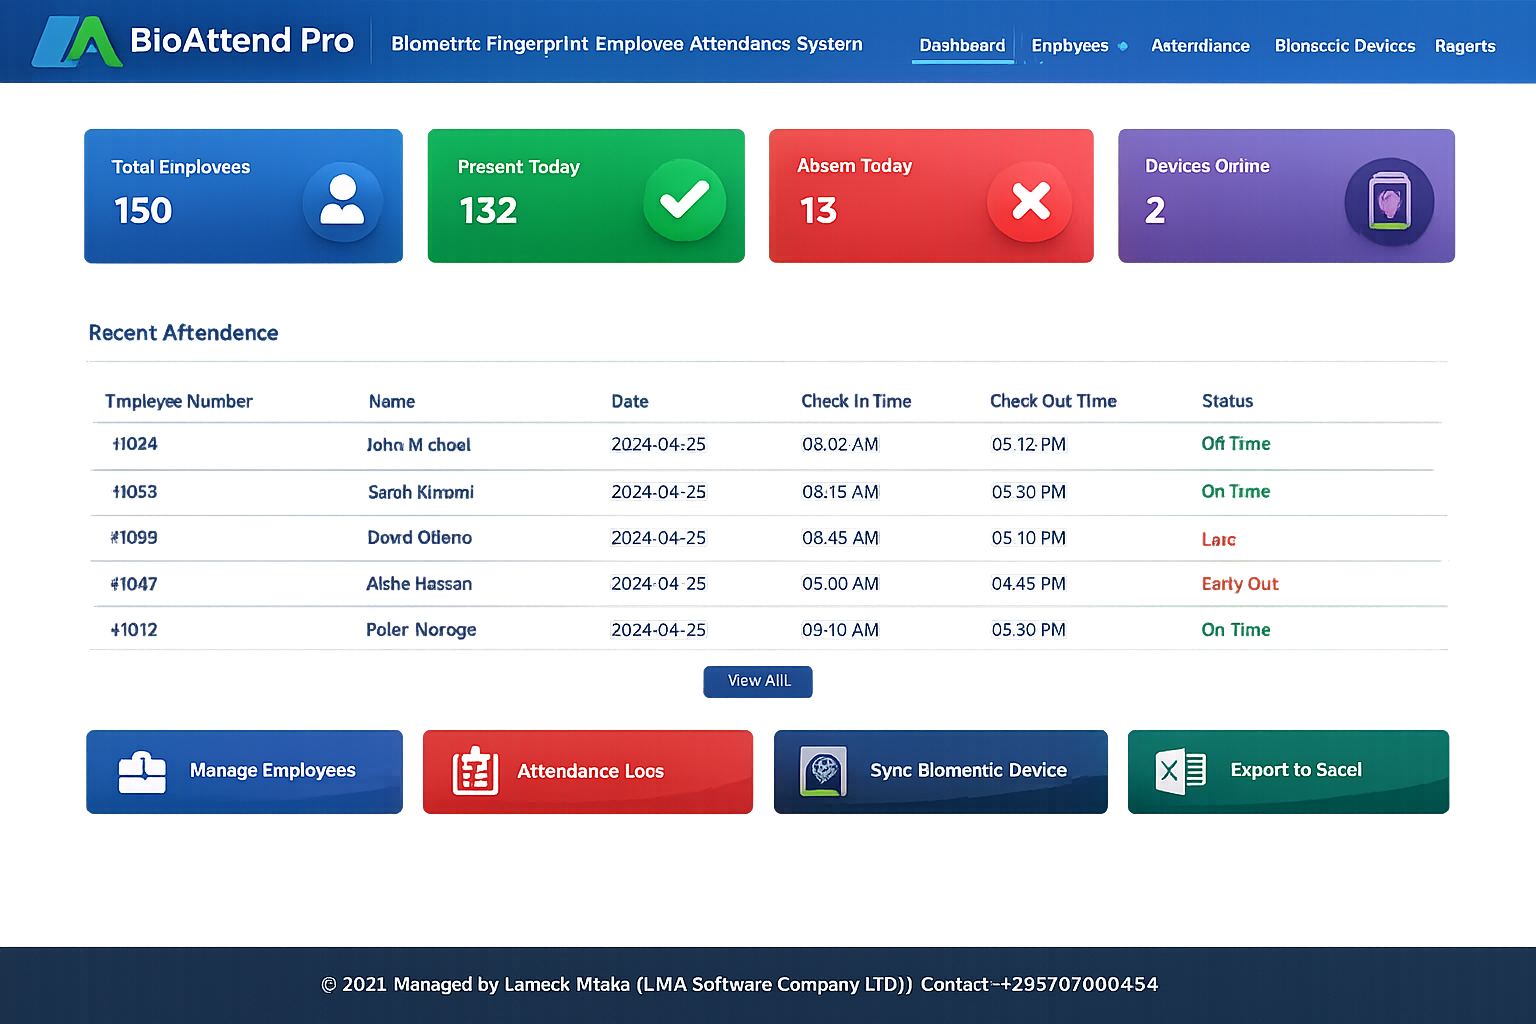This screenshot has height=1024, width=1536.
Task: Click the Recent Attendance heading
Action: click(183, 333)
